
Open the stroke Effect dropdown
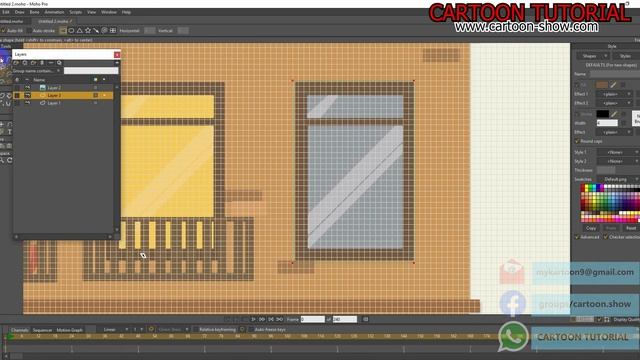click(x=614, y=132)
